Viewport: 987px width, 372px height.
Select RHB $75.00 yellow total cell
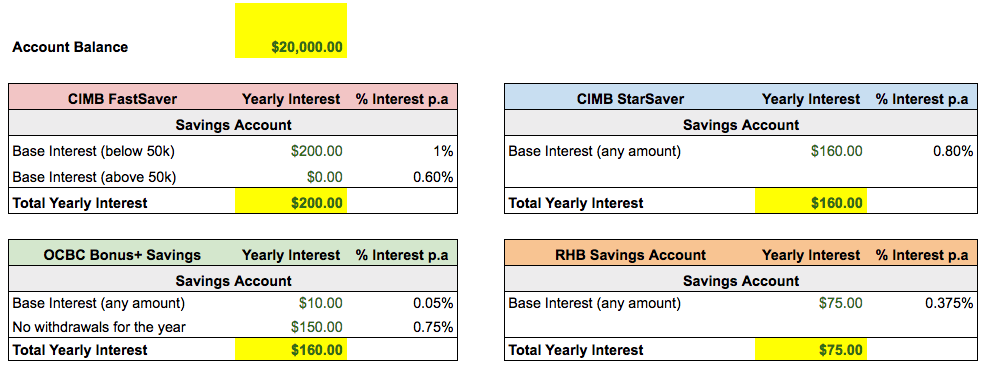[x=811, y=350]
